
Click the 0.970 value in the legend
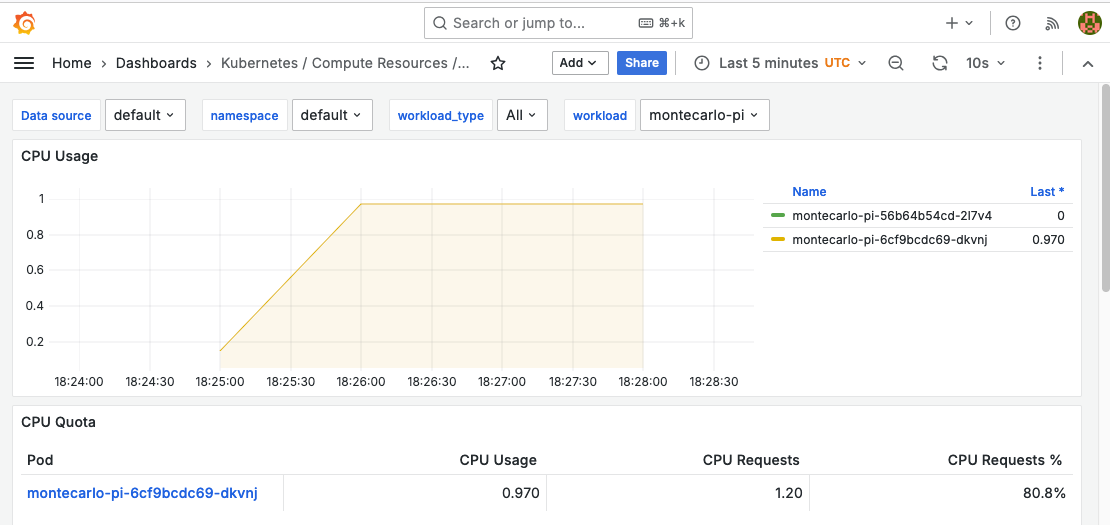pos(1048,240)
